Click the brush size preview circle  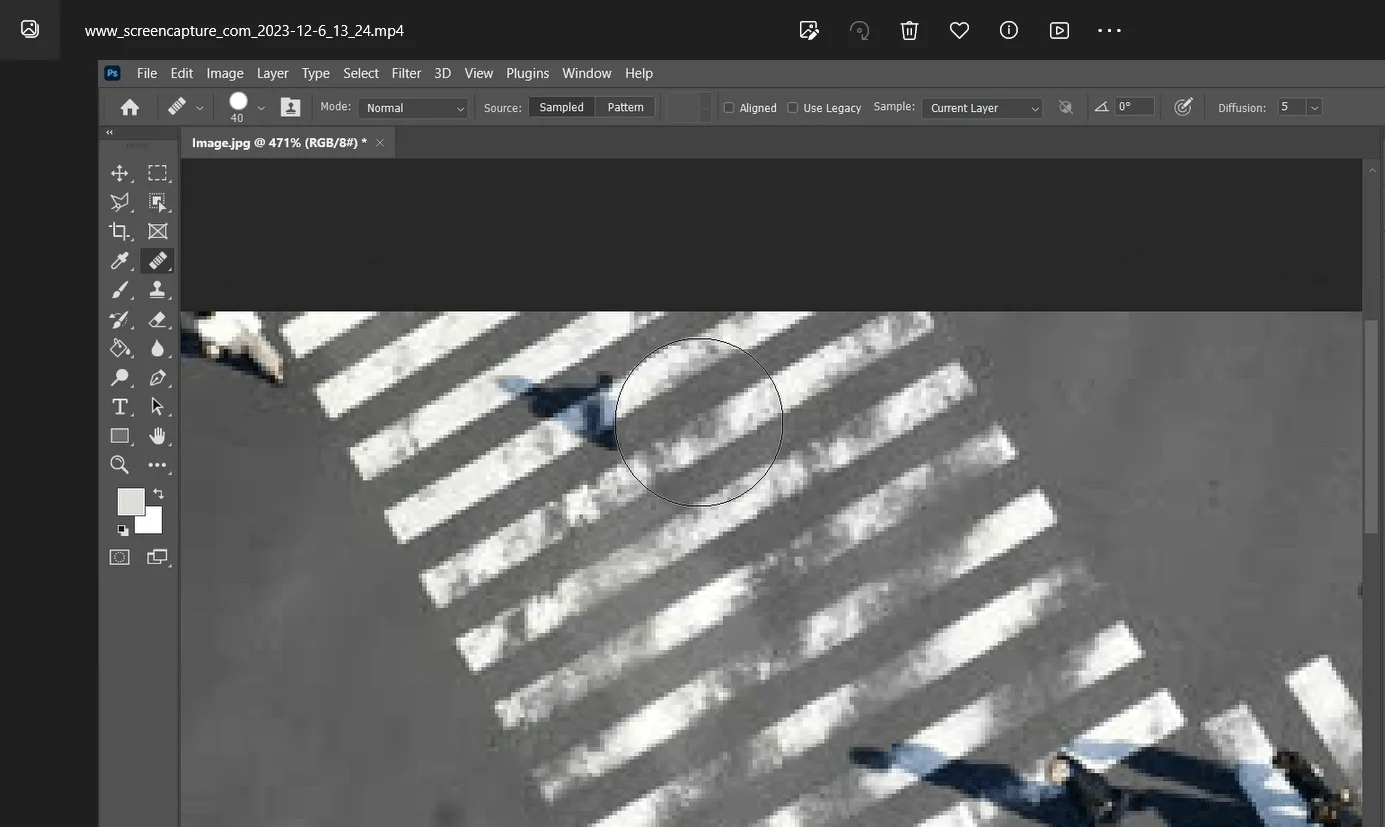[x=238, y=101]
